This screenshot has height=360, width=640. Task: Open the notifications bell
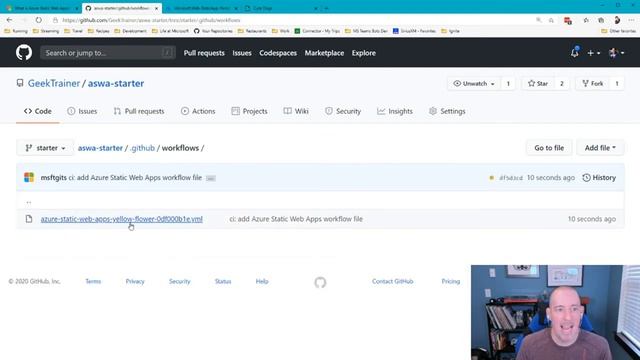[x=575, y=53]
